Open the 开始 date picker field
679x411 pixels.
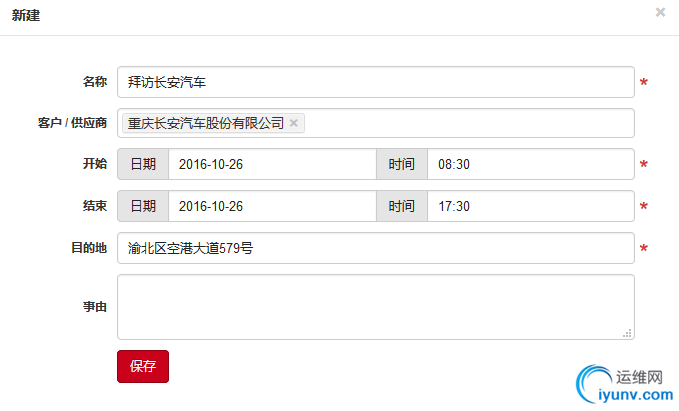272,164
